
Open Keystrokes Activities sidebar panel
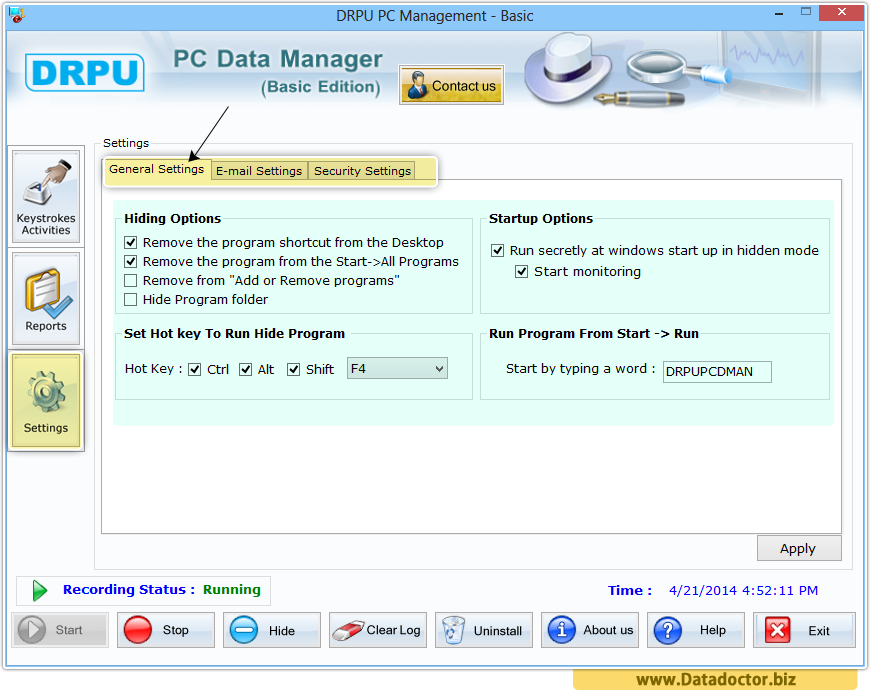[46, 196]
